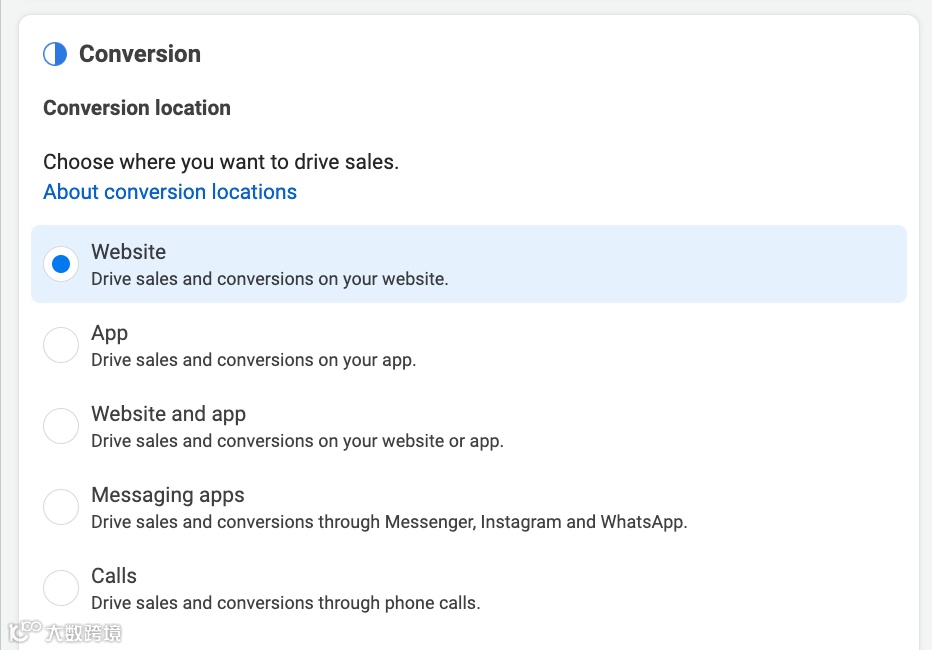The height and width of the screenshot is (650, 932).
Task: Click the Website option title text
Action: pos(128,252)
